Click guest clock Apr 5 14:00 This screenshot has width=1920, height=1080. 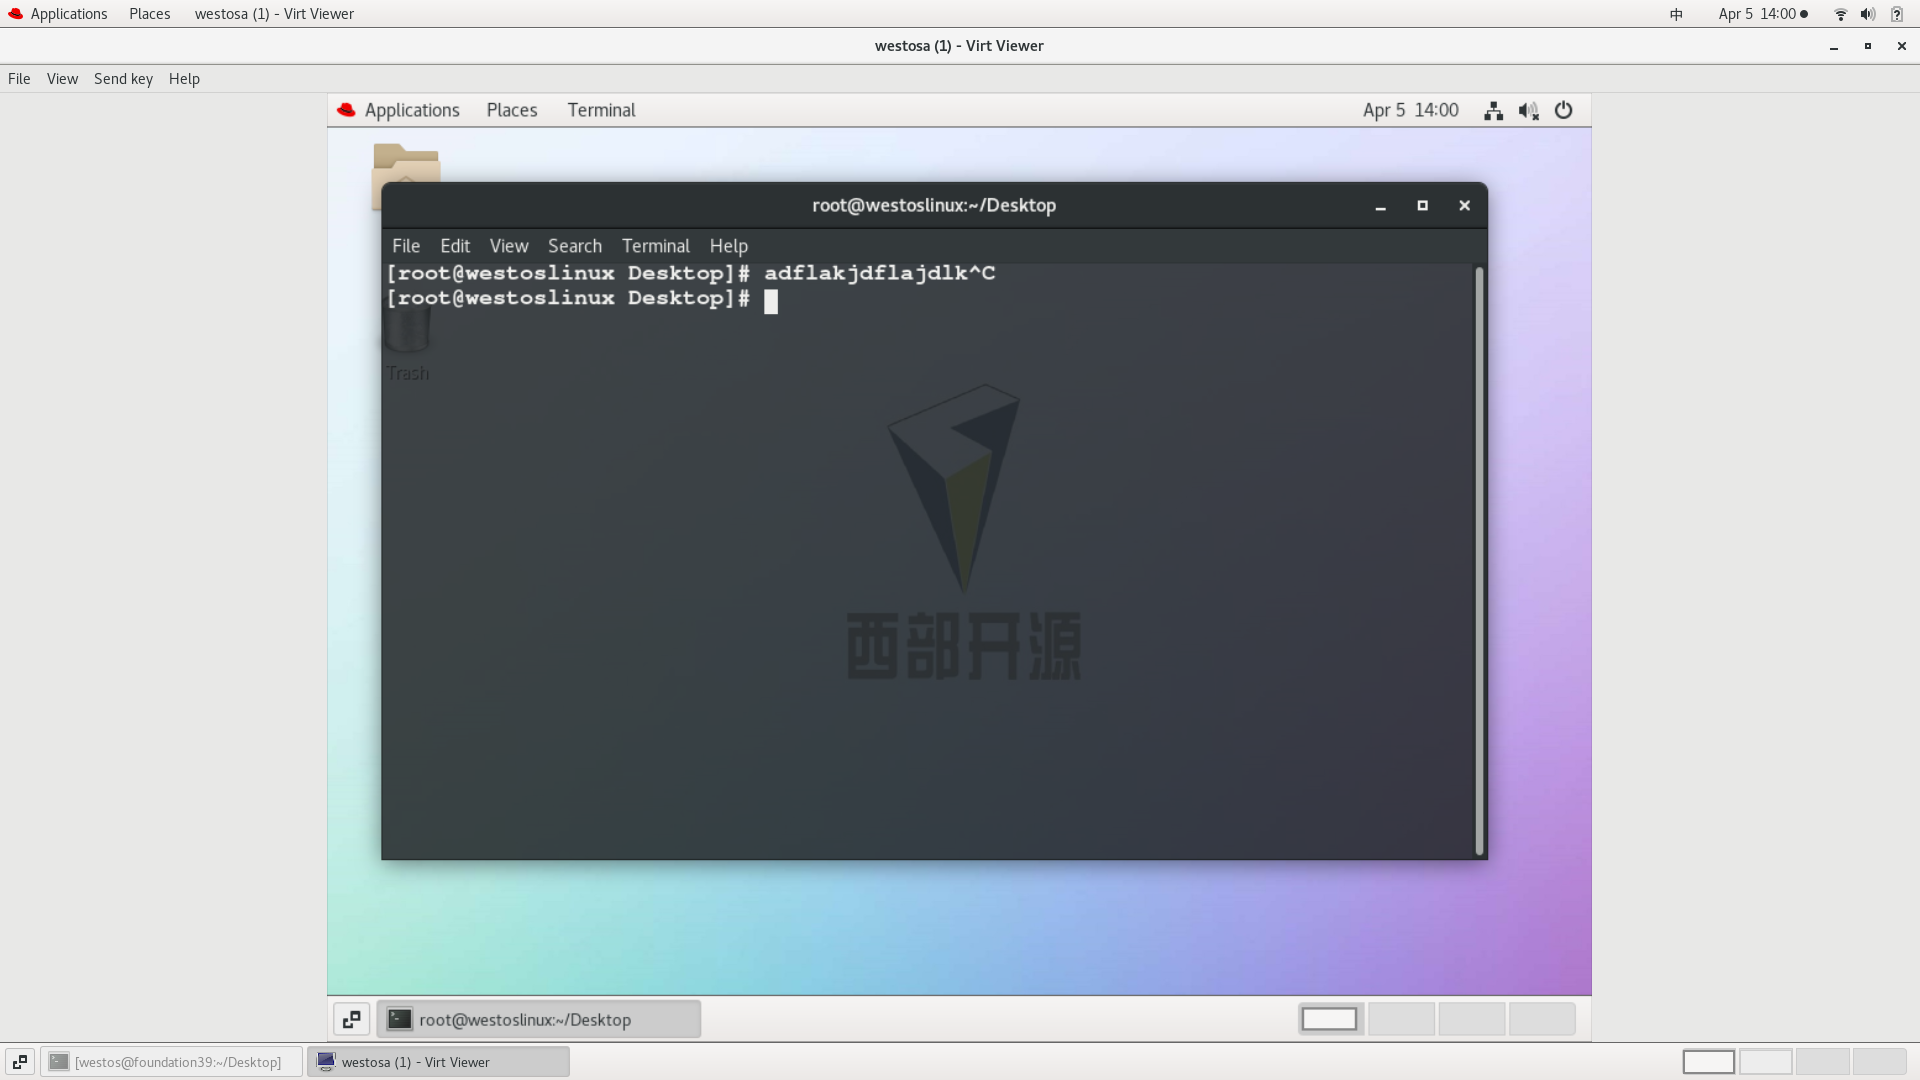(x=1410, y=110)
